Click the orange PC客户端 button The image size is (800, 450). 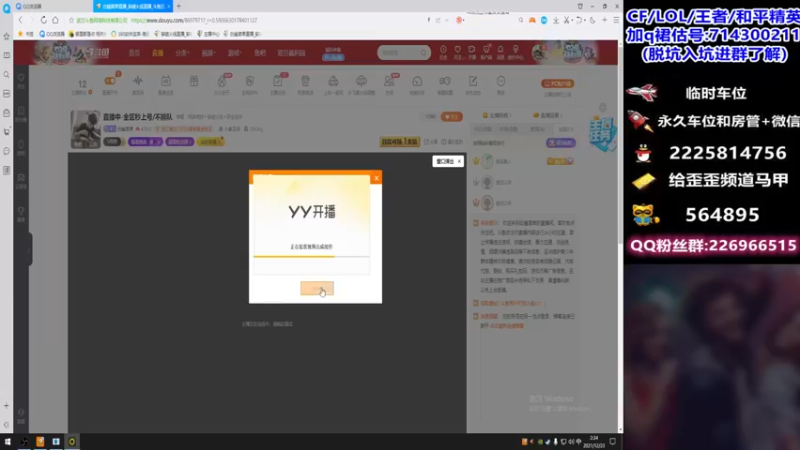tap(558, 84)
